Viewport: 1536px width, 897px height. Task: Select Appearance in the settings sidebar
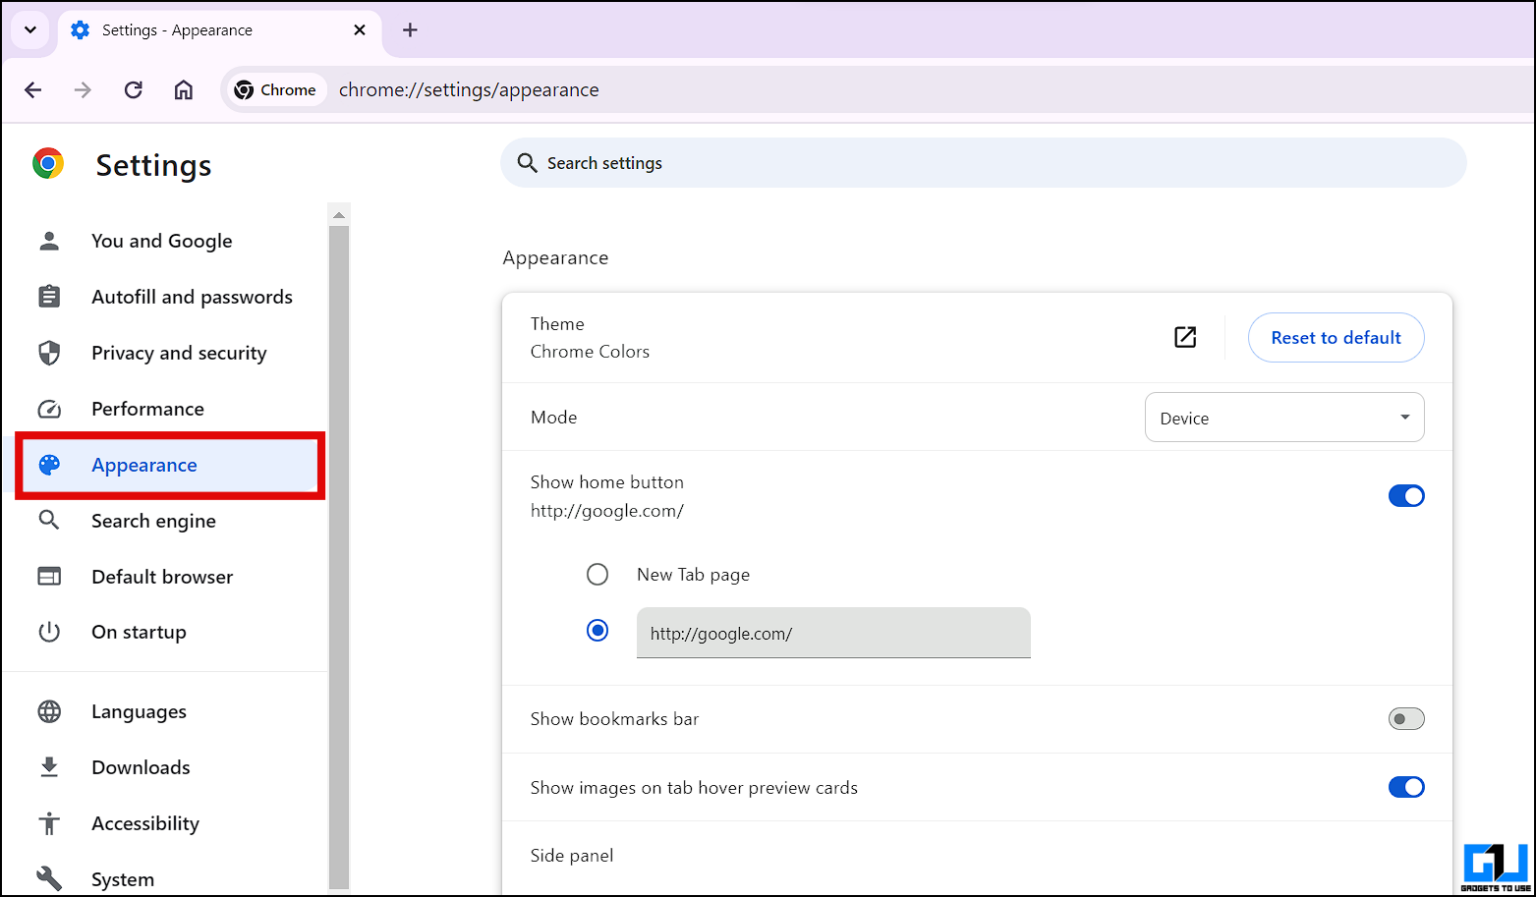[144, 465]
